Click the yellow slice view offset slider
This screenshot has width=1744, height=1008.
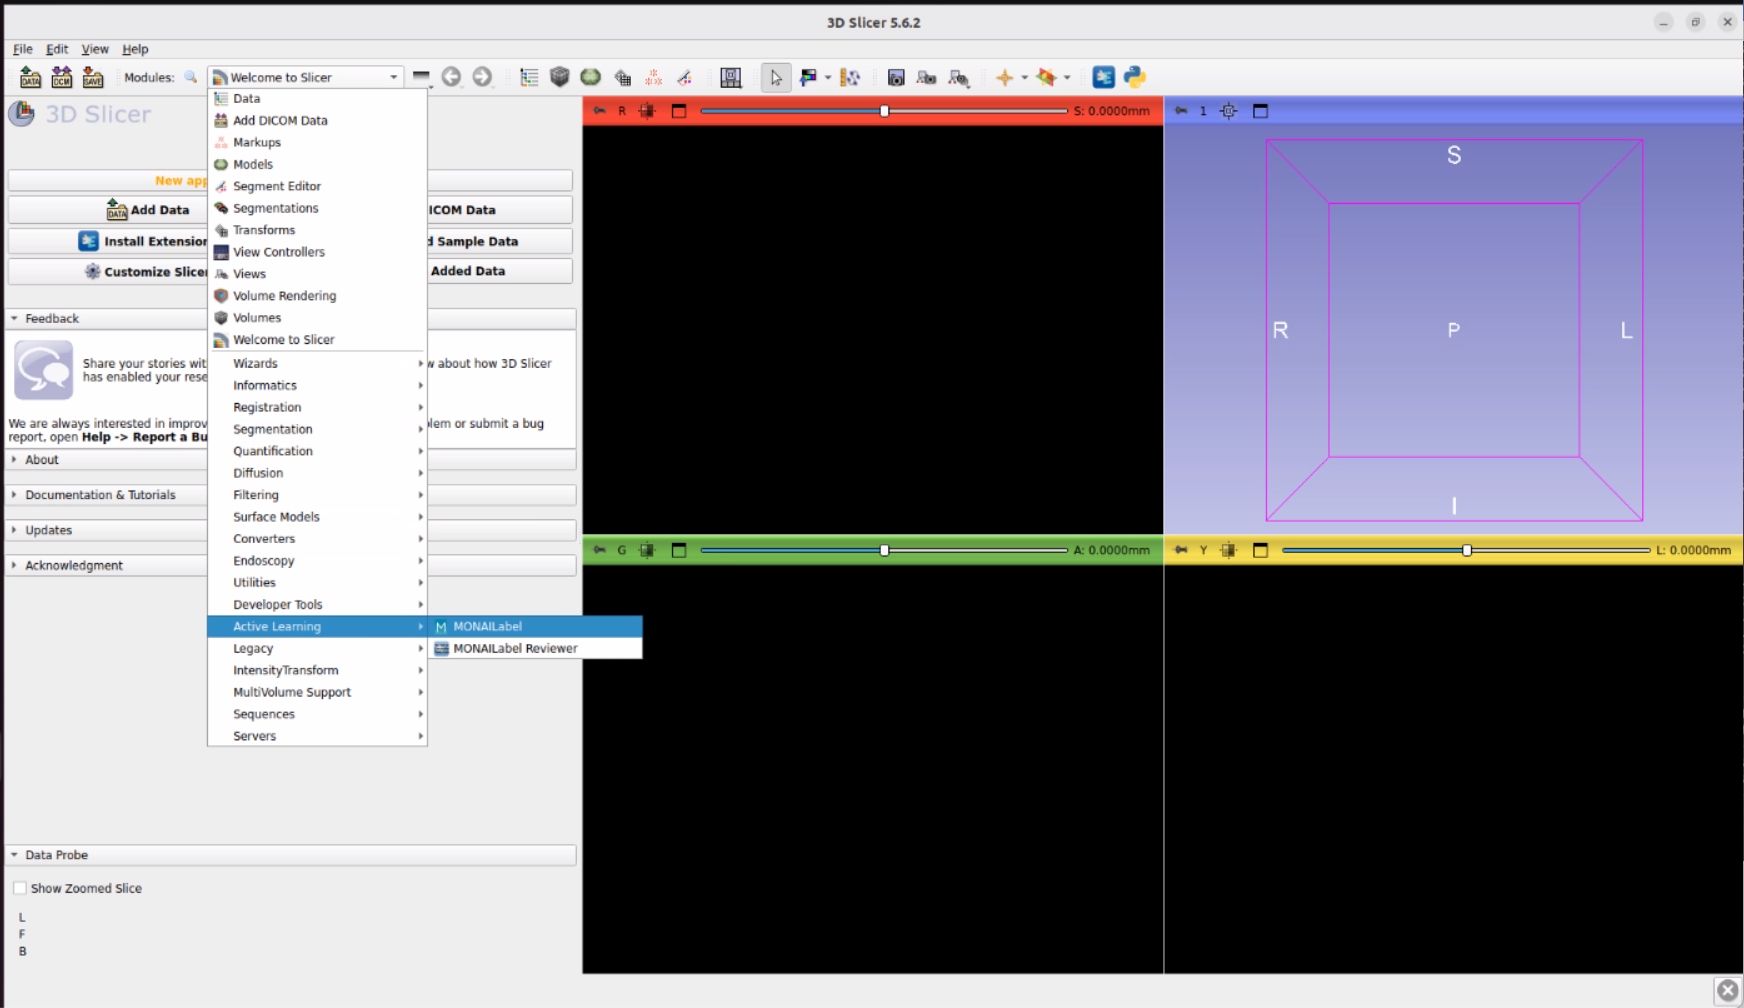pyautogui.click(x=1466, y=550)
